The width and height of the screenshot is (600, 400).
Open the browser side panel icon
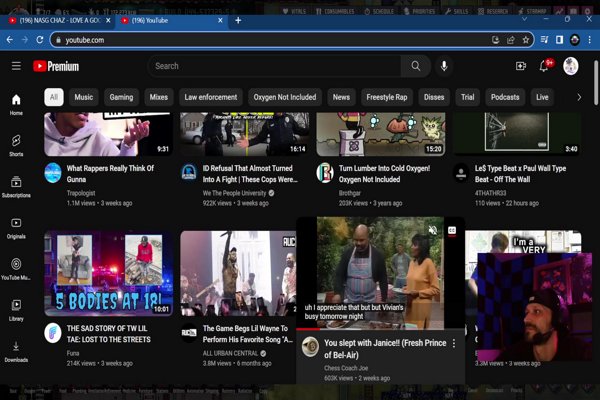click(559, 40)
